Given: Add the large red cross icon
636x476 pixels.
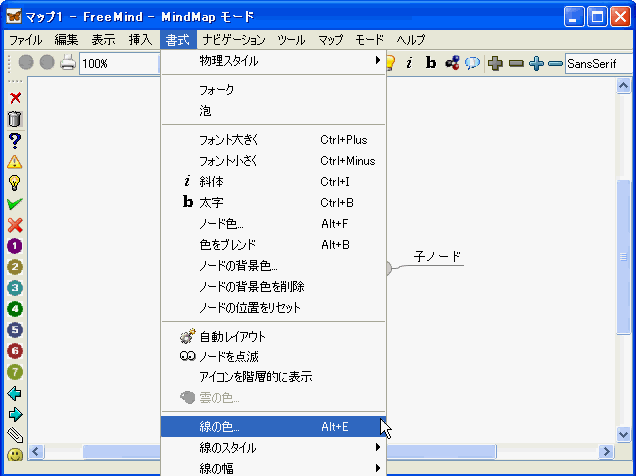Looking at the screenshot, I should point(15,225).
